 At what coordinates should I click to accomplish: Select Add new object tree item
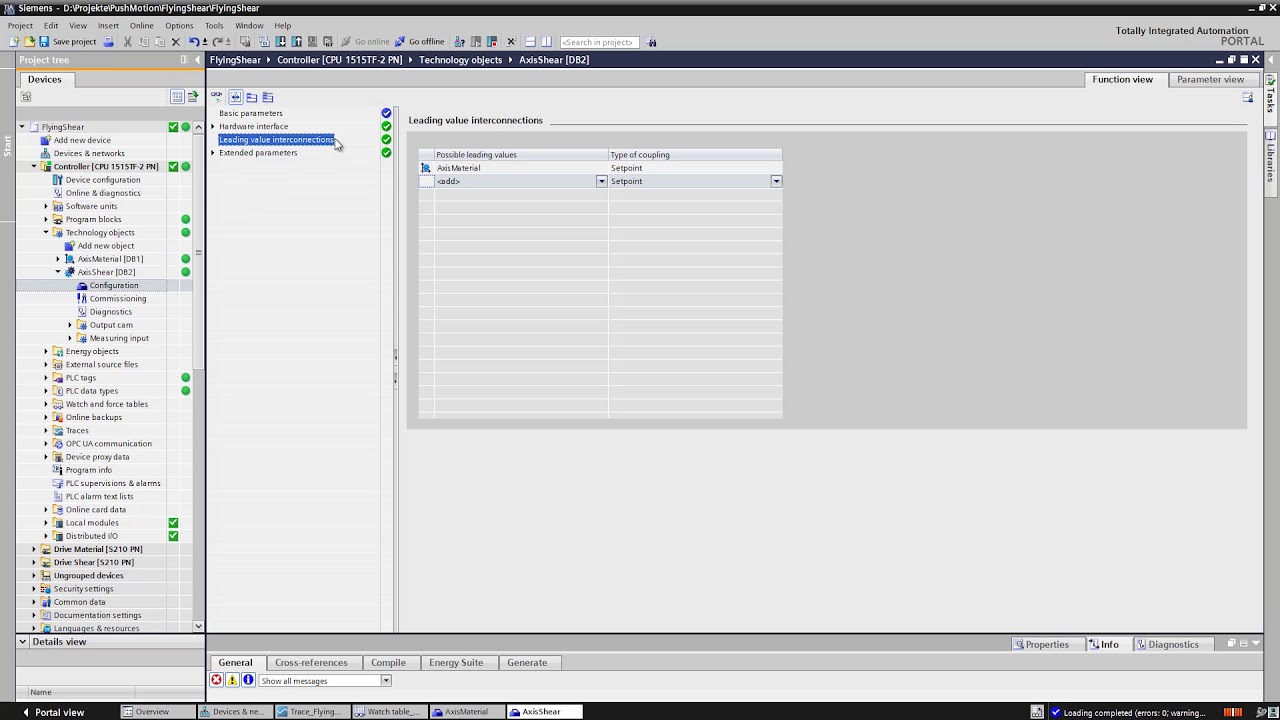(x=105, y=246)
